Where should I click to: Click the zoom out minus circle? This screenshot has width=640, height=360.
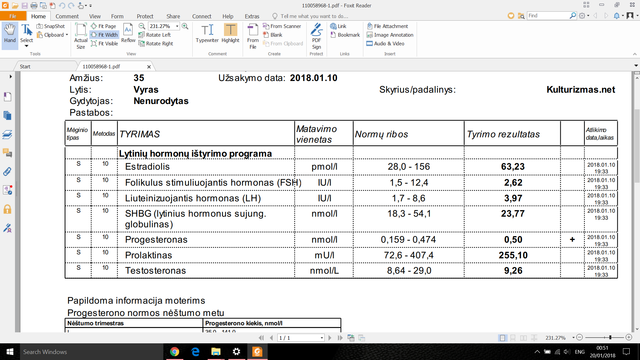pyautogui.click(x=580, y=338)
